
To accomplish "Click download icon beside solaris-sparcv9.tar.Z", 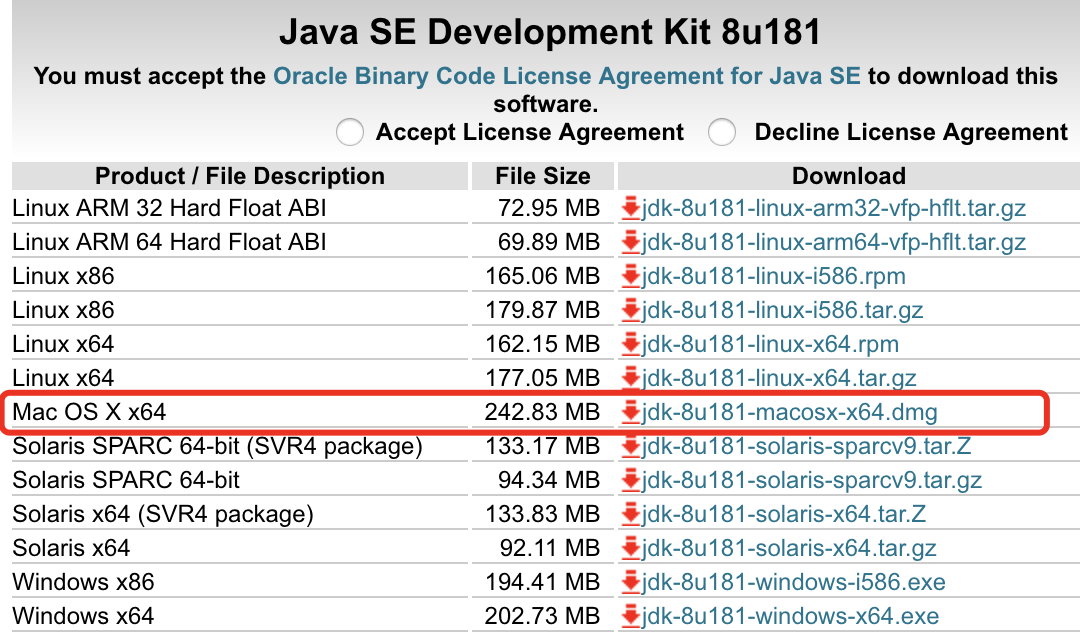I will (x=631, y=446).
